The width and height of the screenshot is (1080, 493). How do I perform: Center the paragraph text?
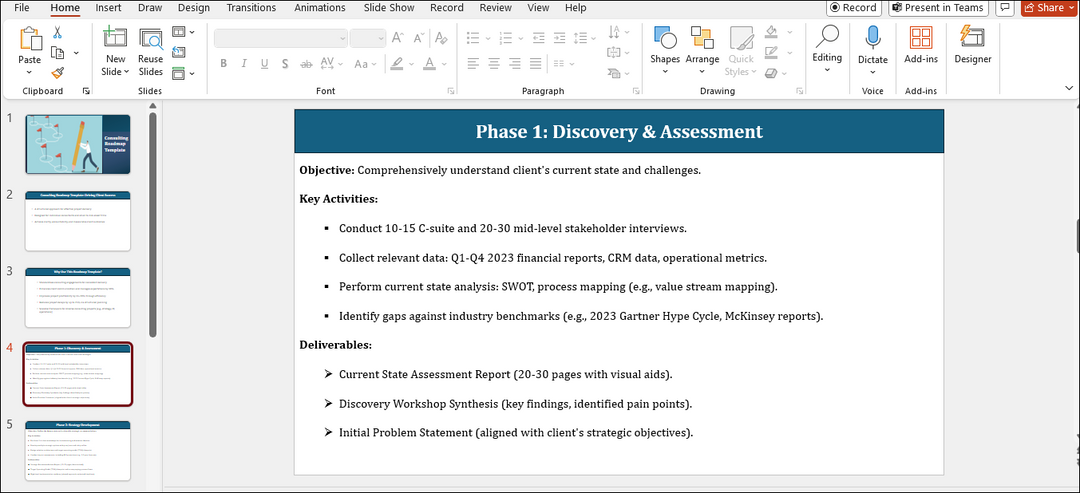coord(492,63)
